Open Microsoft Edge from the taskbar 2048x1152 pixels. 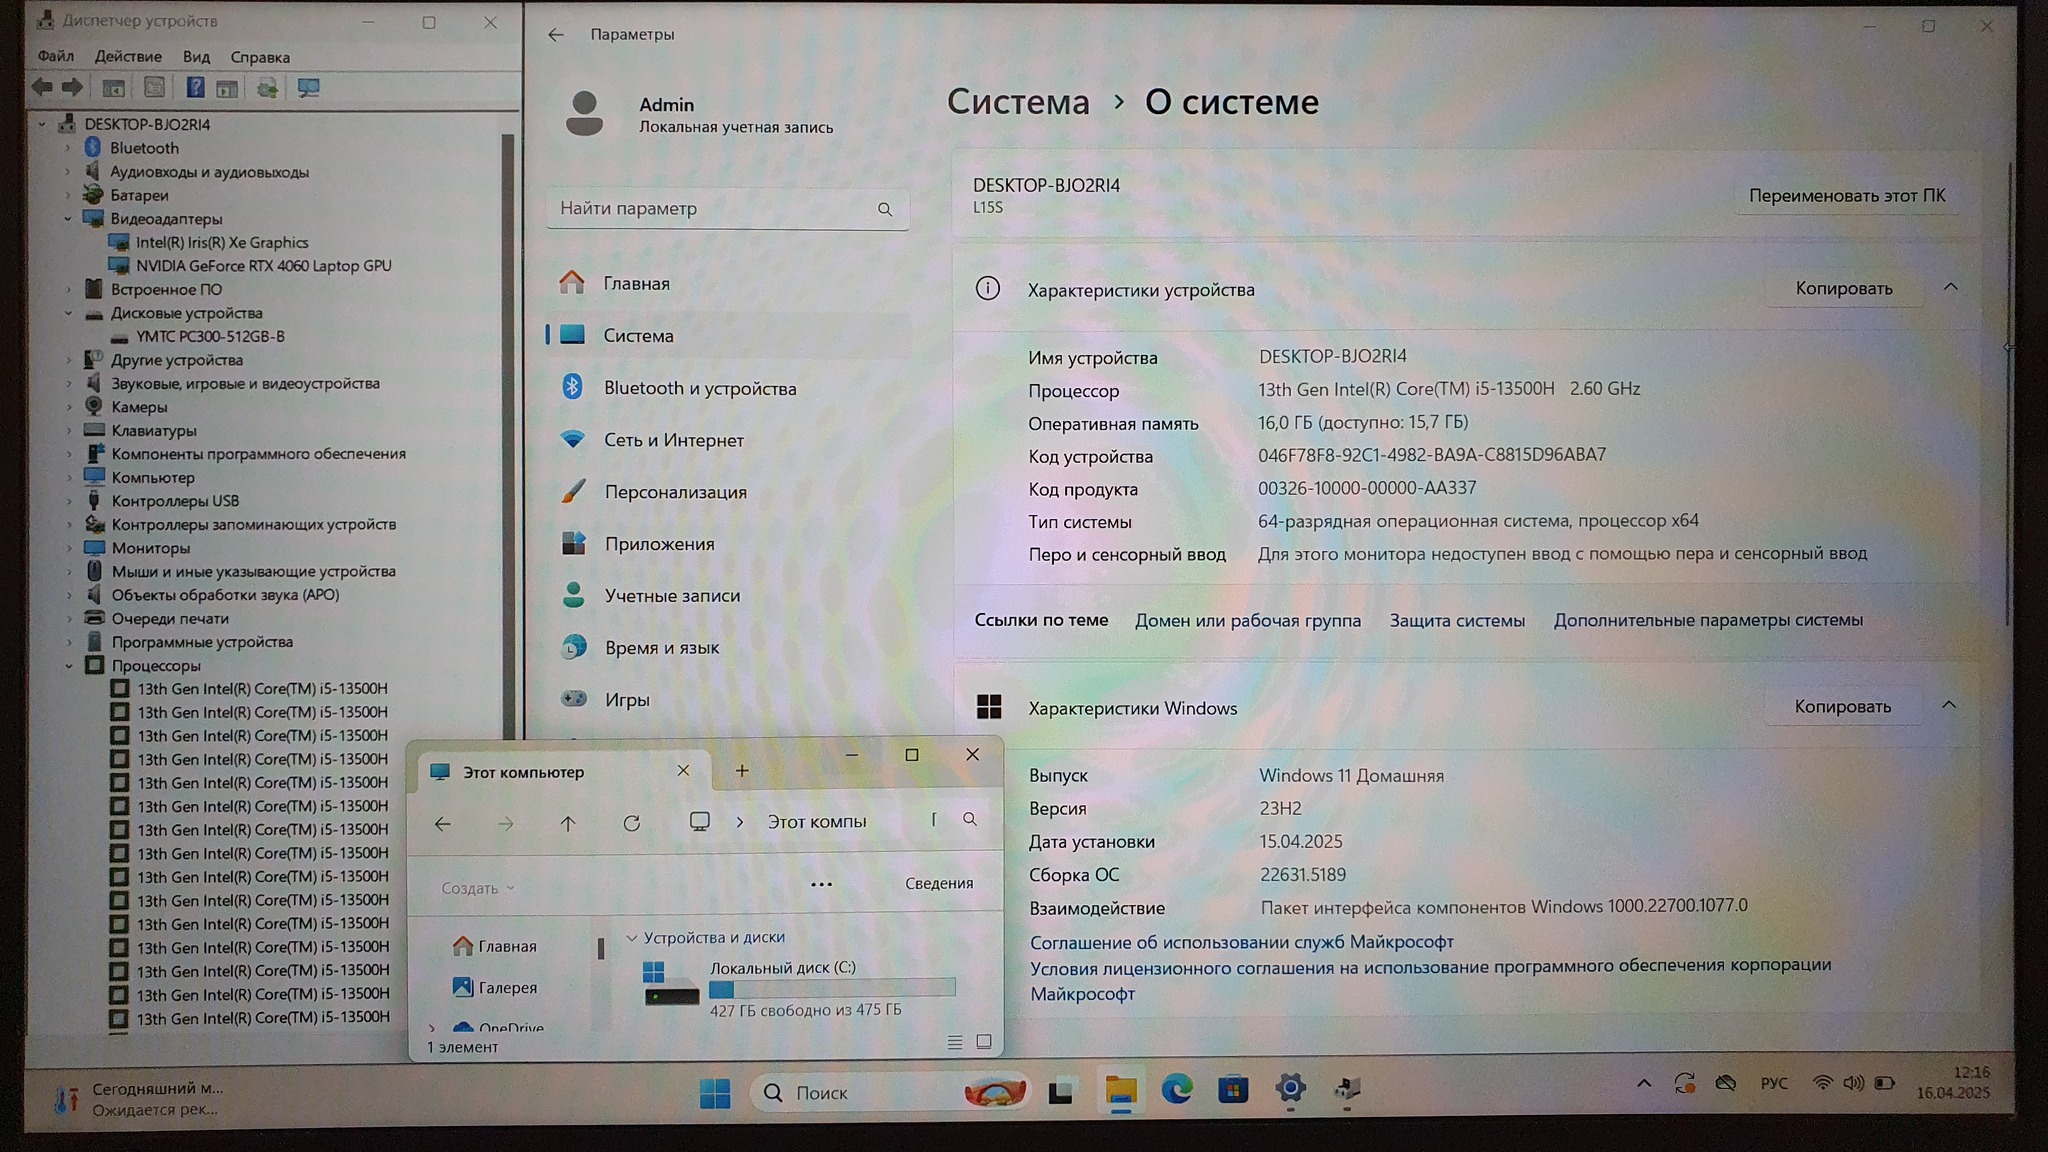pos(1176,1089)
